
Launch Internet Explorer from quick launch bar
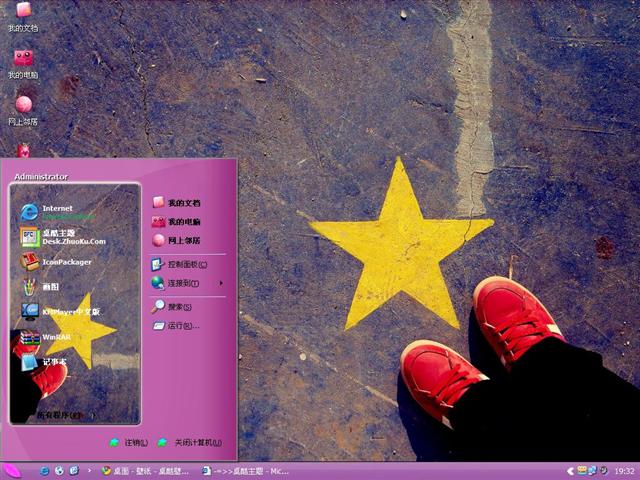click(x=44, y=471)
